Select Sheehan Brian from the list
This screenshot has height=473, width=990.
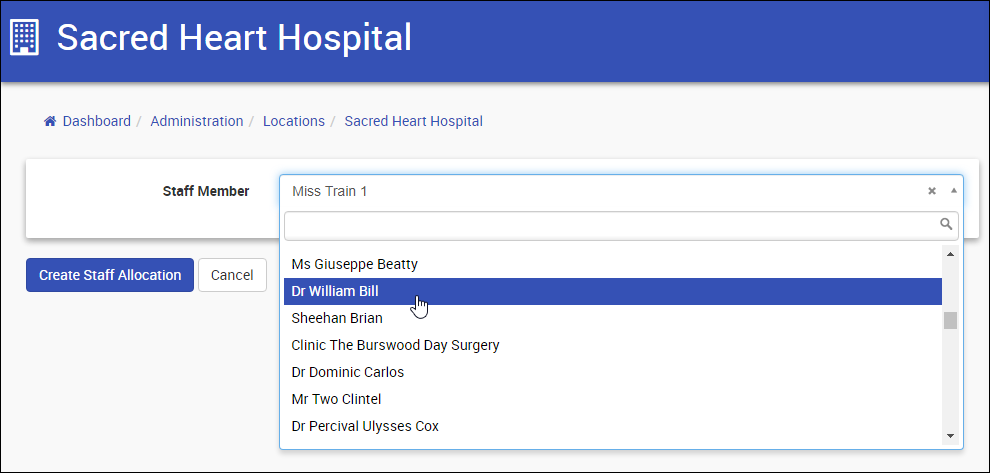(x=613, y=318)
